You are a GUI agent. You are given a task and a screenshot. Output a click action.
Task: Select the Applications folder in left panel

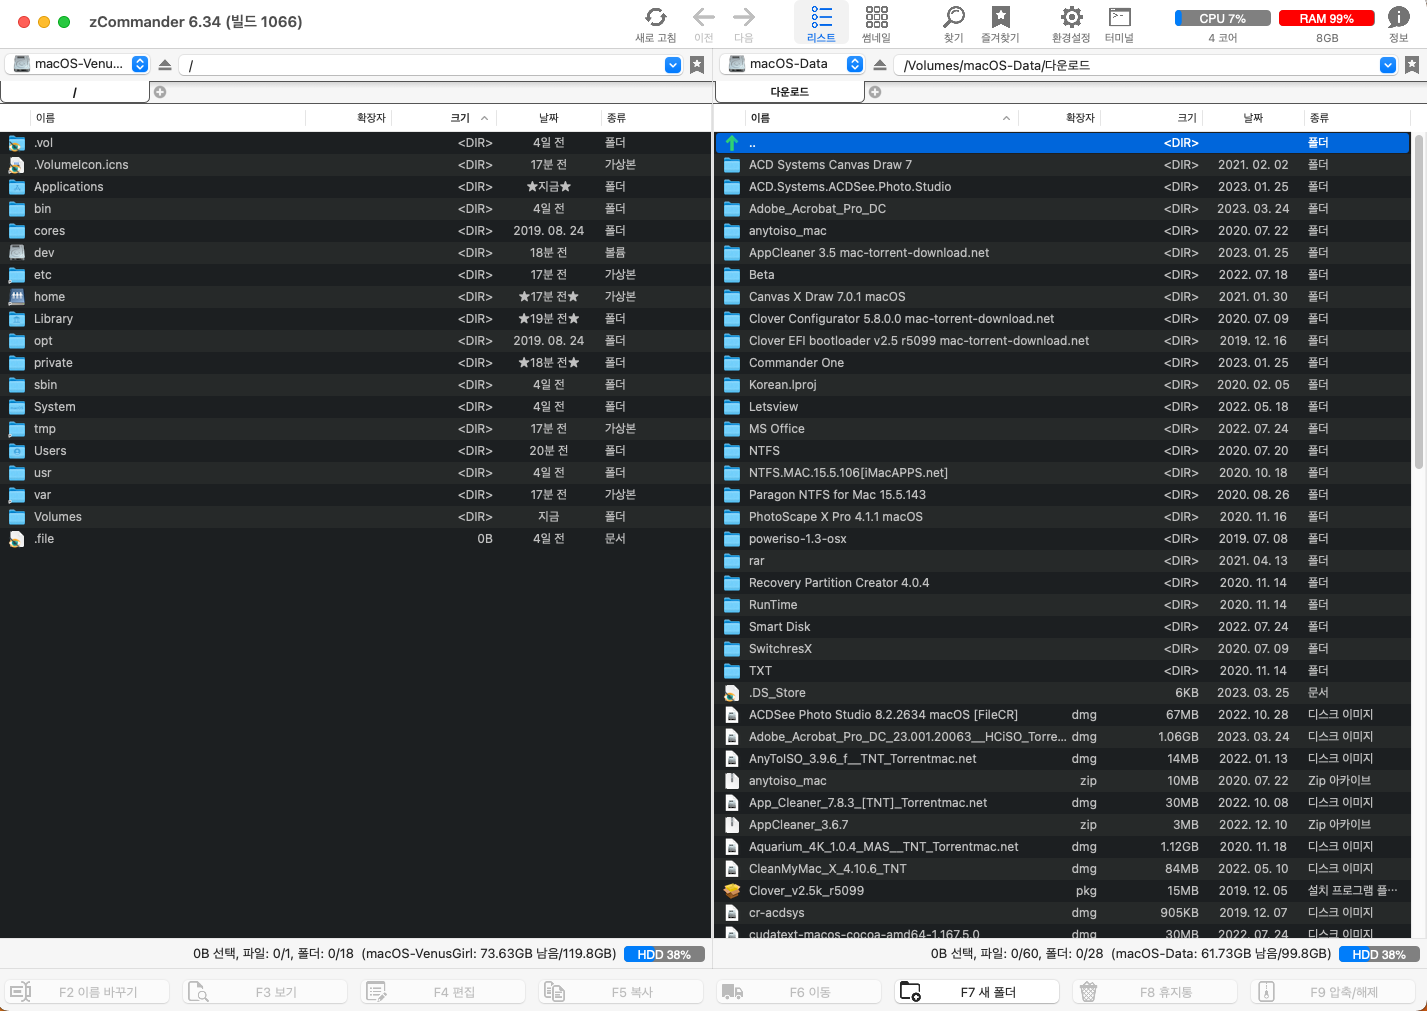click(x=355, y=187)
